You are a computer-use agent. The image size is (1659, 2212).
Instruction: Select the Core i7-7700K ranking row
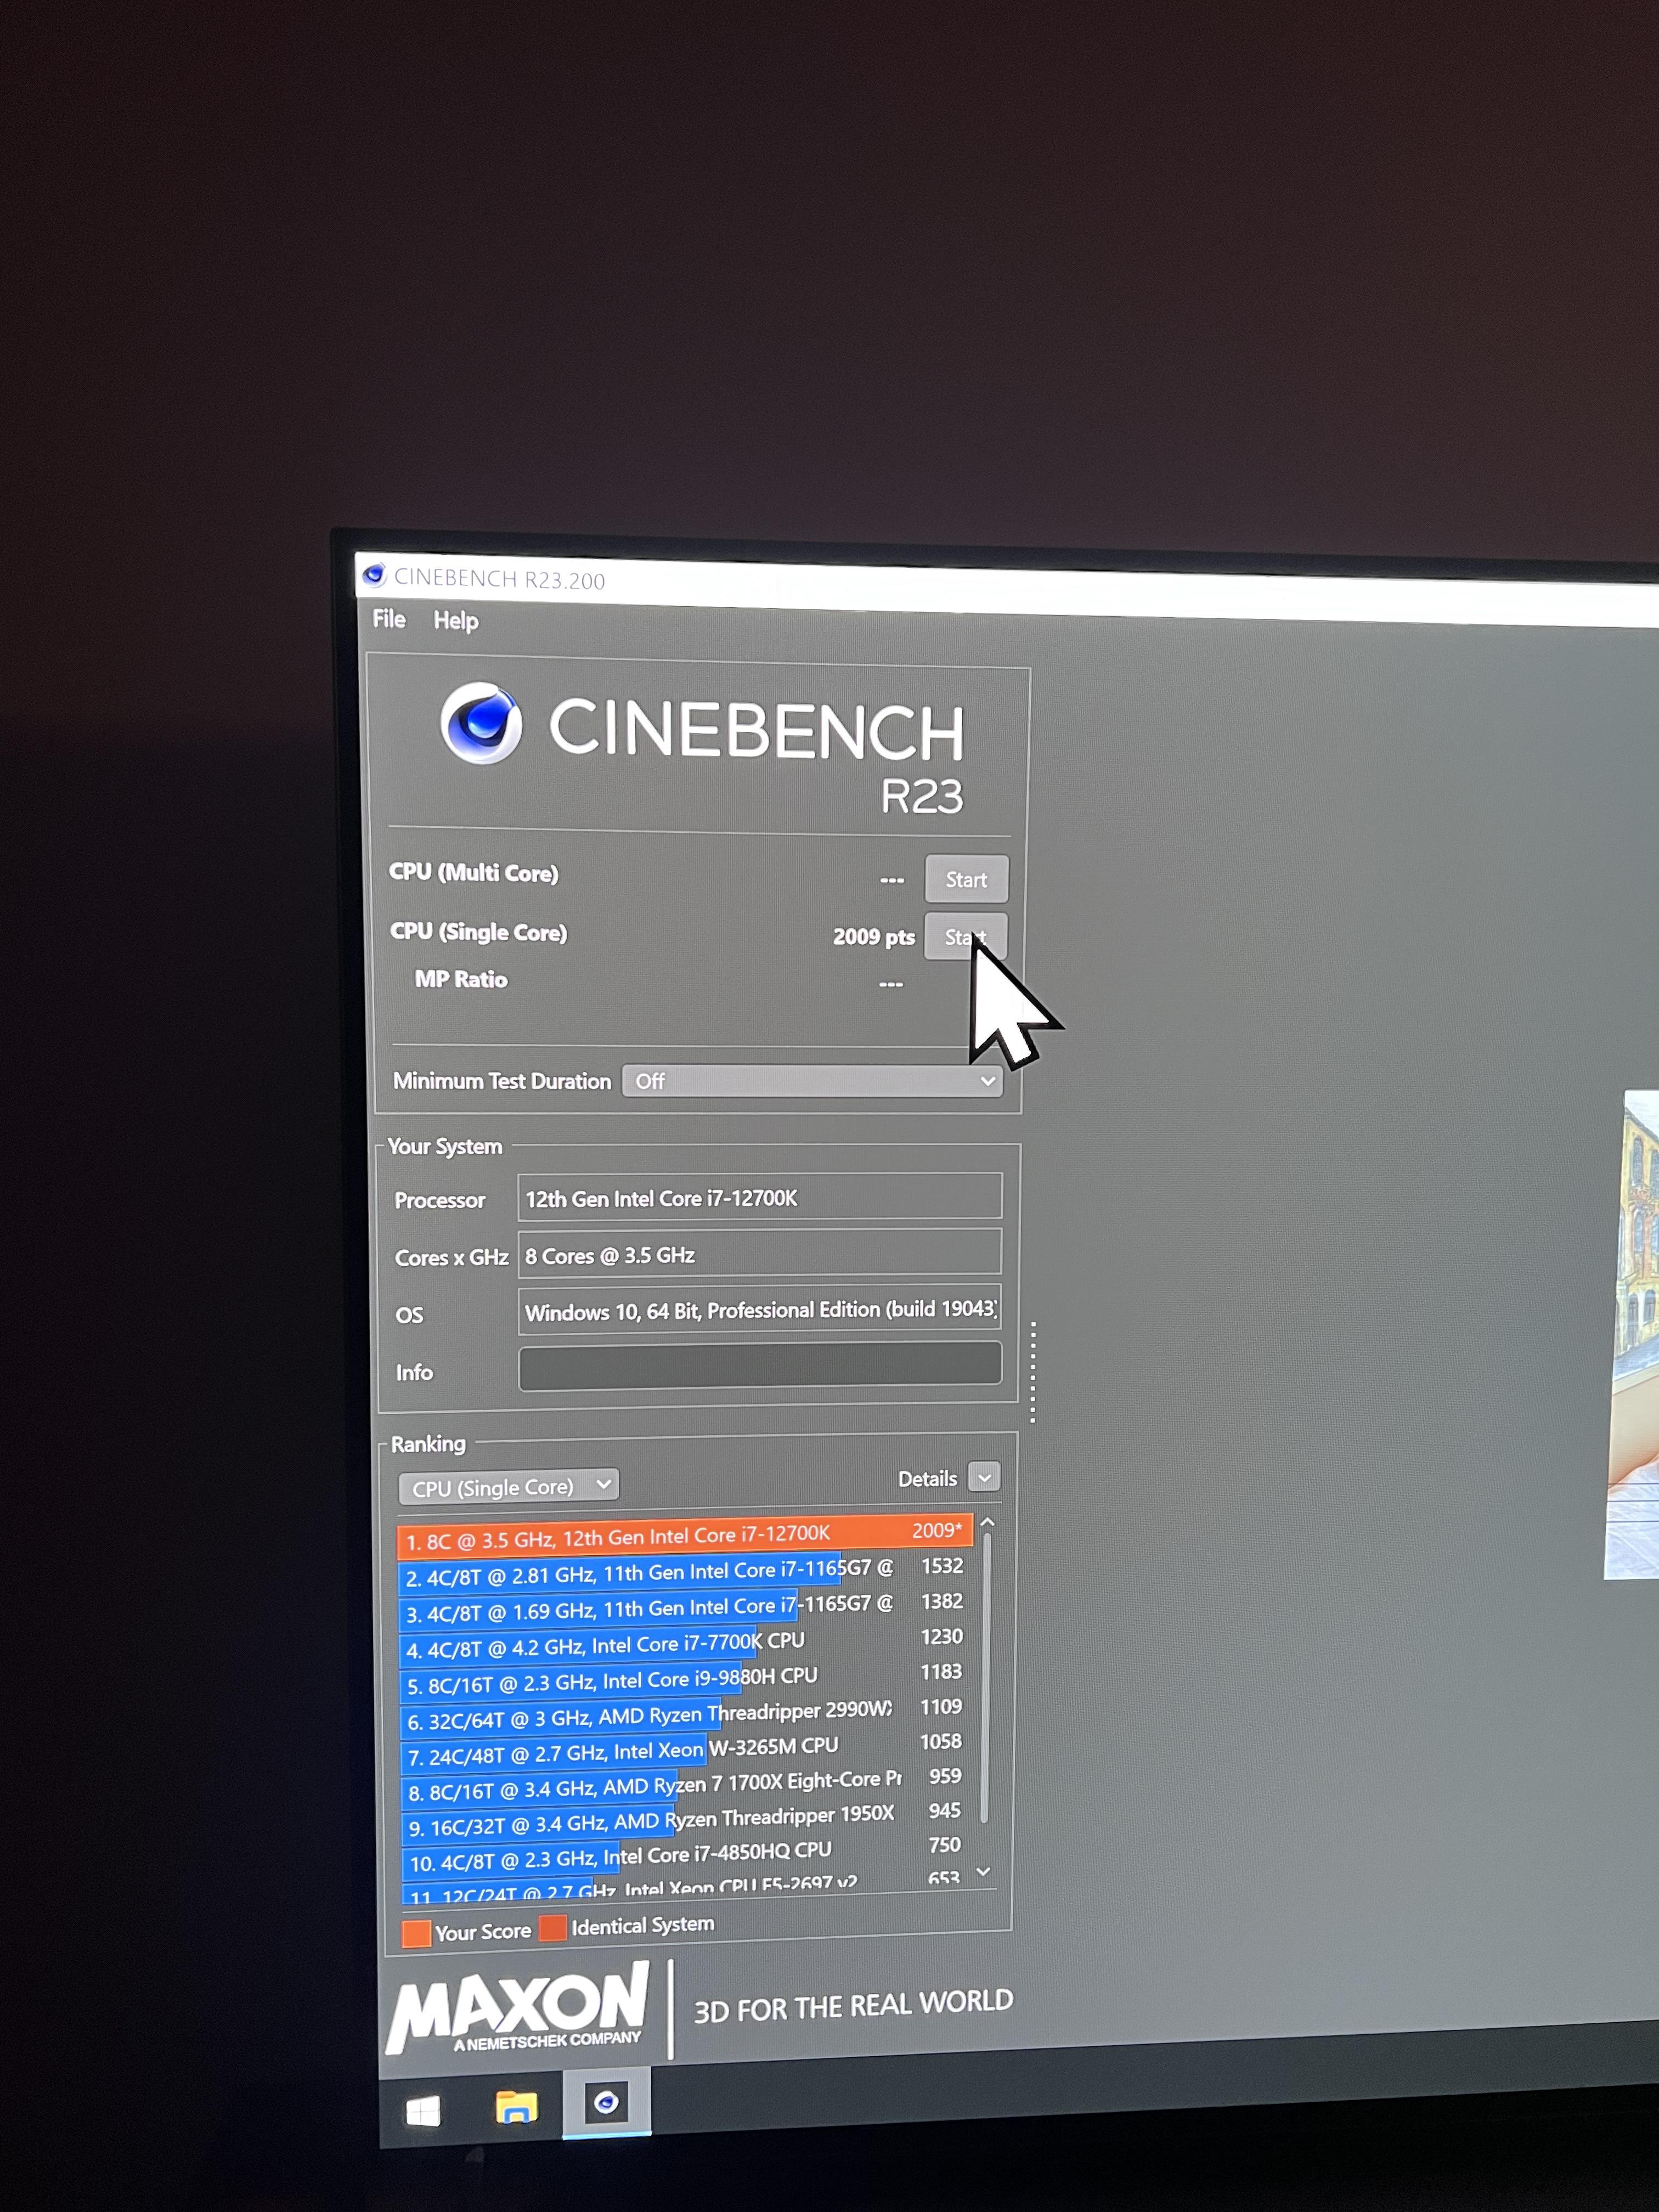685,1643
